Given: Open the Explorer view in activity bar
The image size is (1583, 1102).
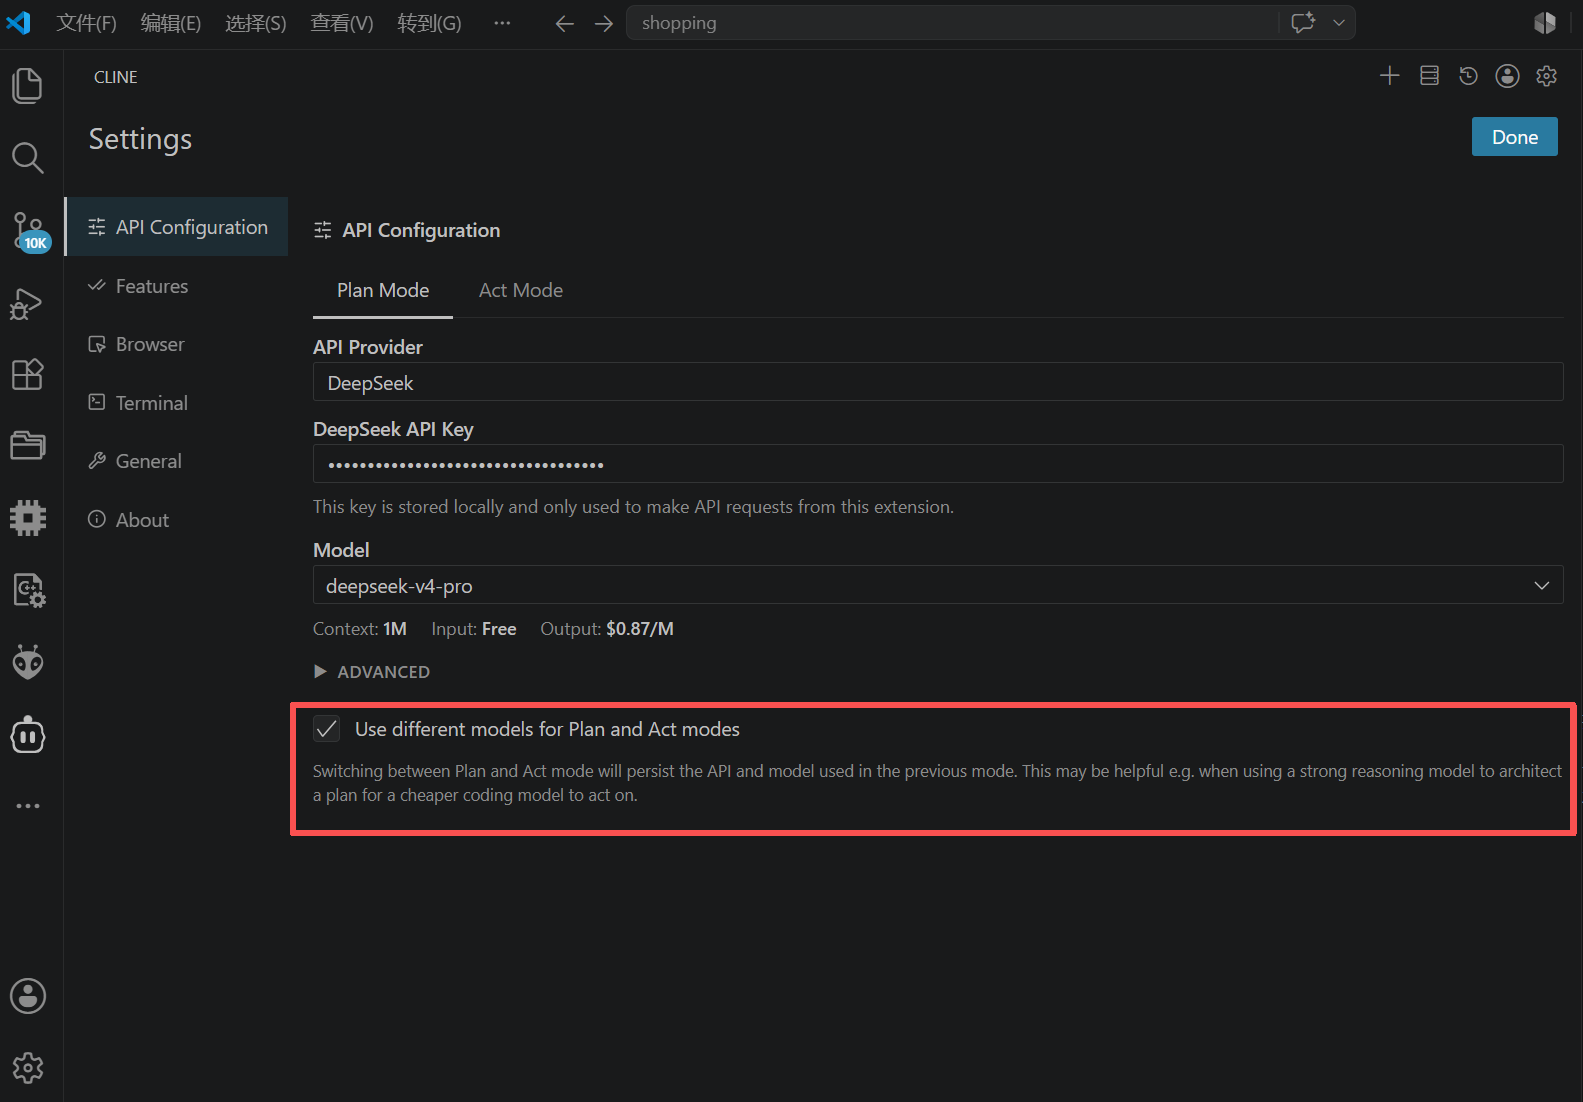Looking at the screenshot, I should [x=28, y=86].
